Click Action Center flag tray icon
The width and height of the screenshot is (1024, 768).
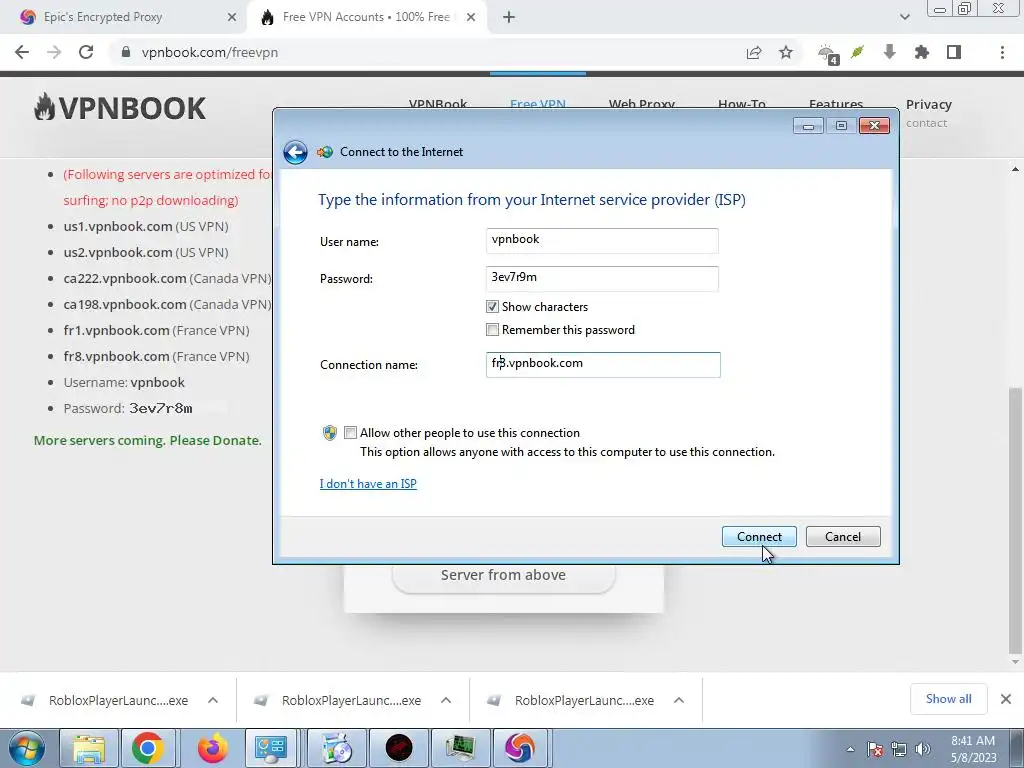pos(875,749)
